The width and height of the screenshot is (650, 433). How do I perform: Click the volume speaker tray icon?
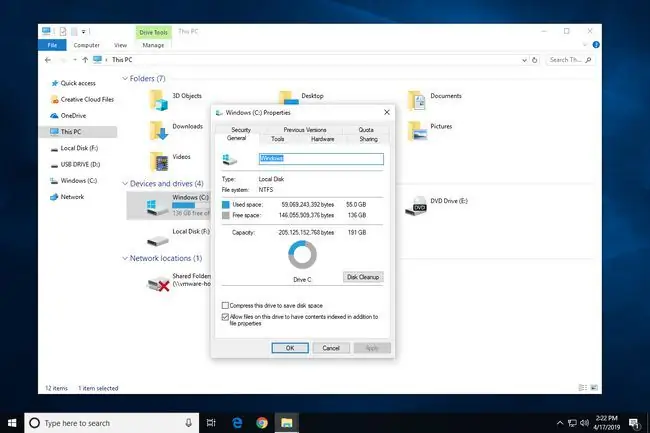585,423
